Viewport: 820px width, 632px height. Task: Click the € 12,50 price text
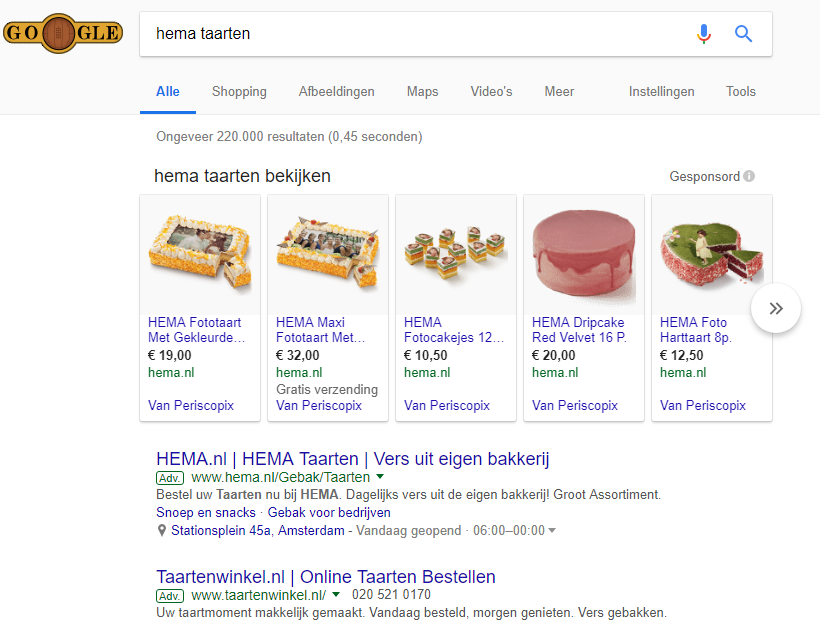tap(681, 355)
